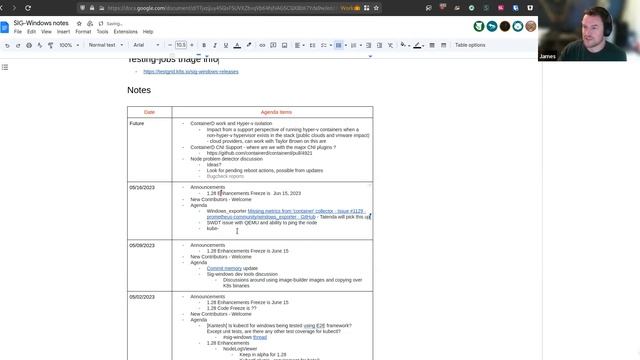Click the first green collaborator avatar

click(479, 27)
